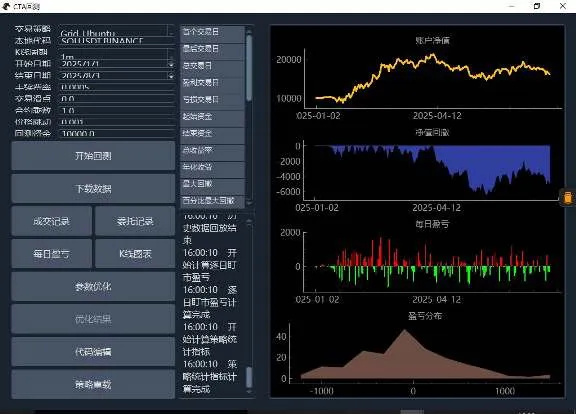Click the 价格跳动 input field
This screenshot has width=576, height=414.
point(117,122)
